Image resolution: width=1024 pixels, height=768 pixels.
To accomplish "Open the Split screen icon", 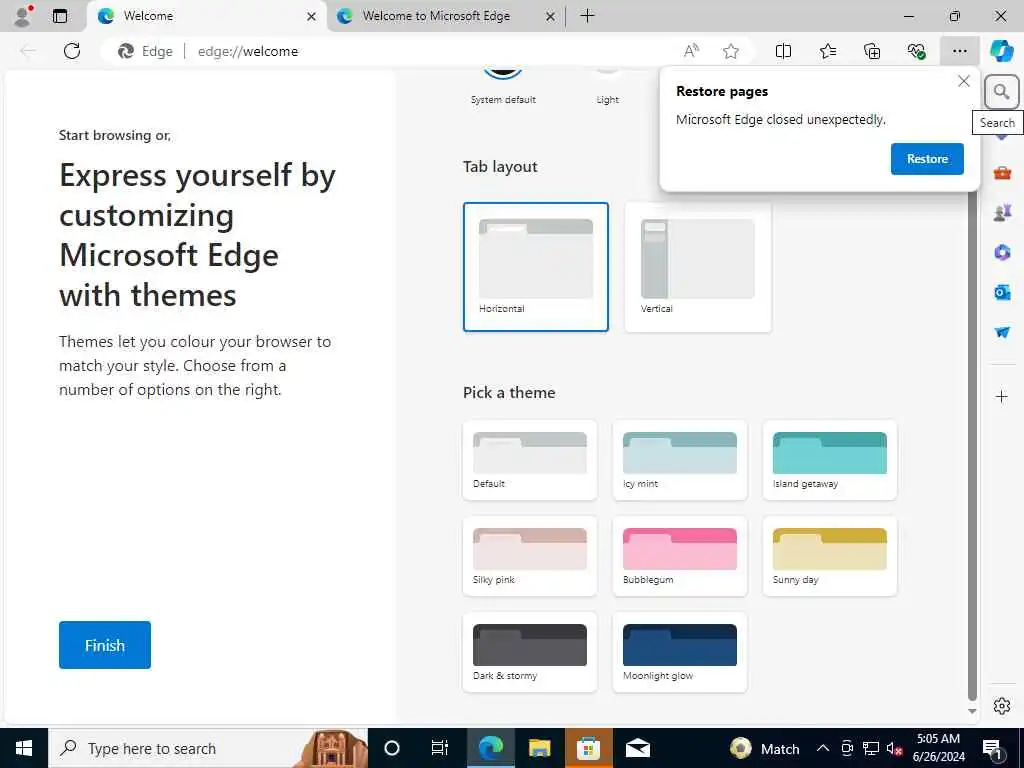I will (x=783, y=51).
